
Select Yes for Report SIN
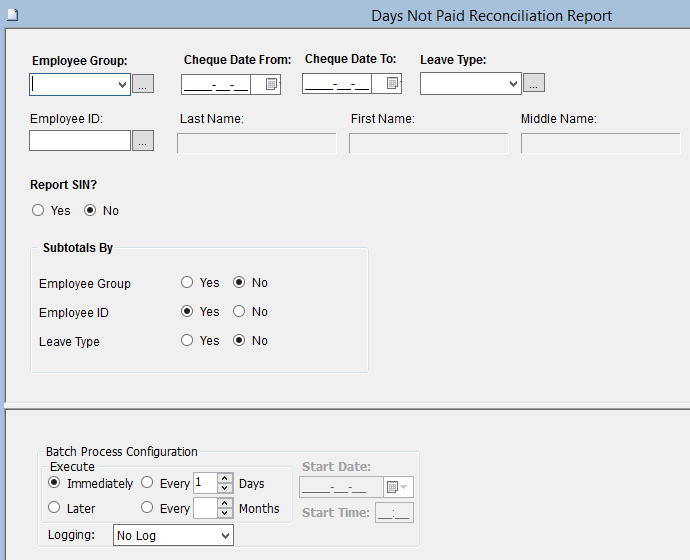[x=38, y=211]
